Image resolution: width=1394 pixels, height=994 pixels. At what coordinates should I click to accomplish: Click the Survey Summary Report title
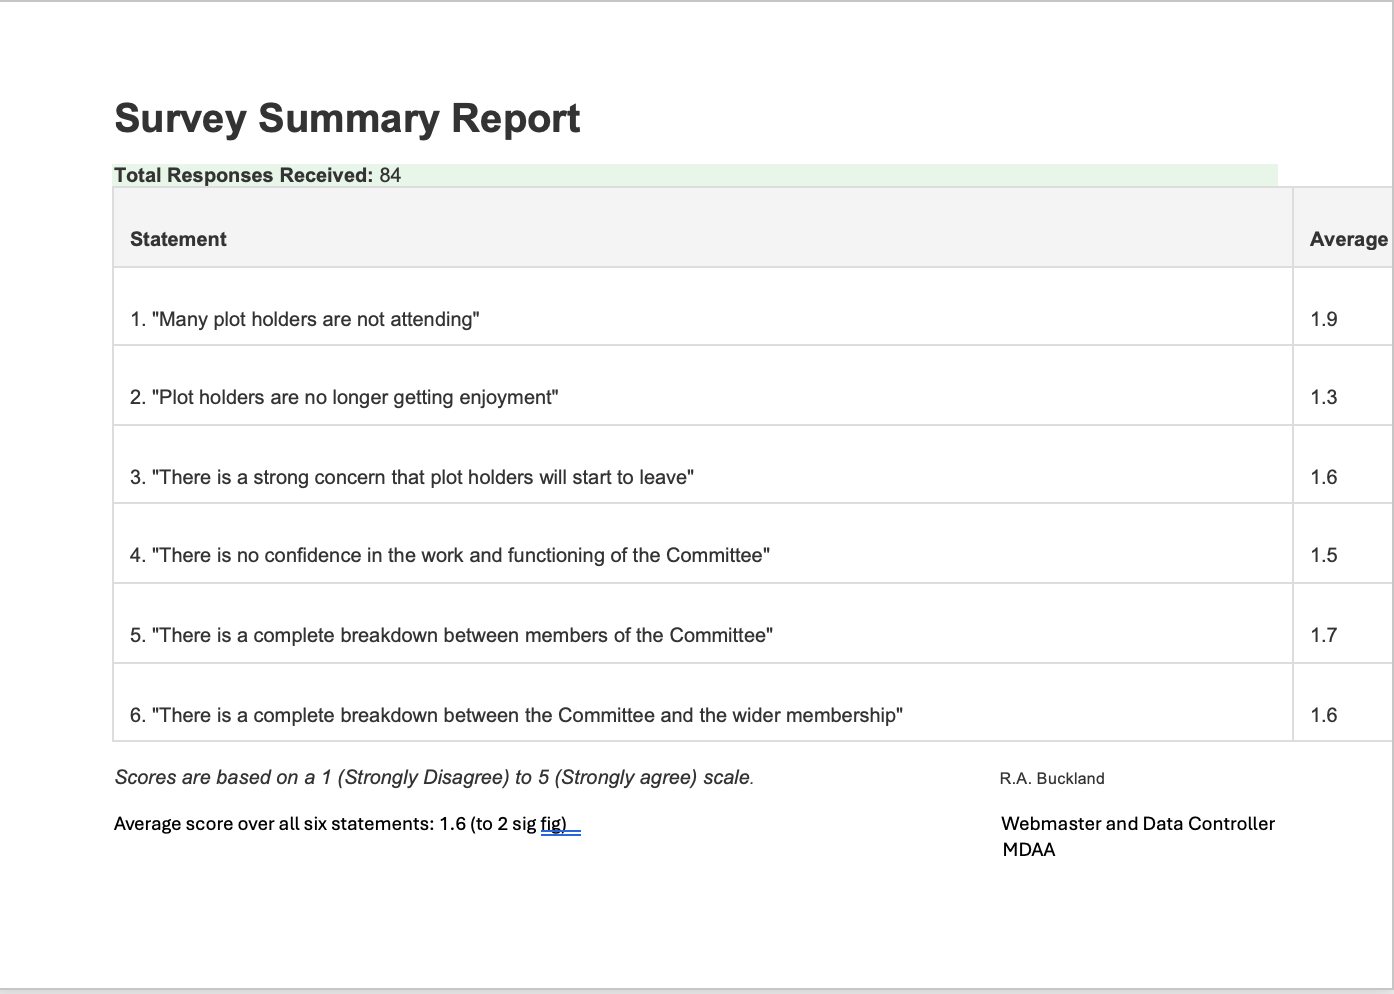click(x=347, y=118)
